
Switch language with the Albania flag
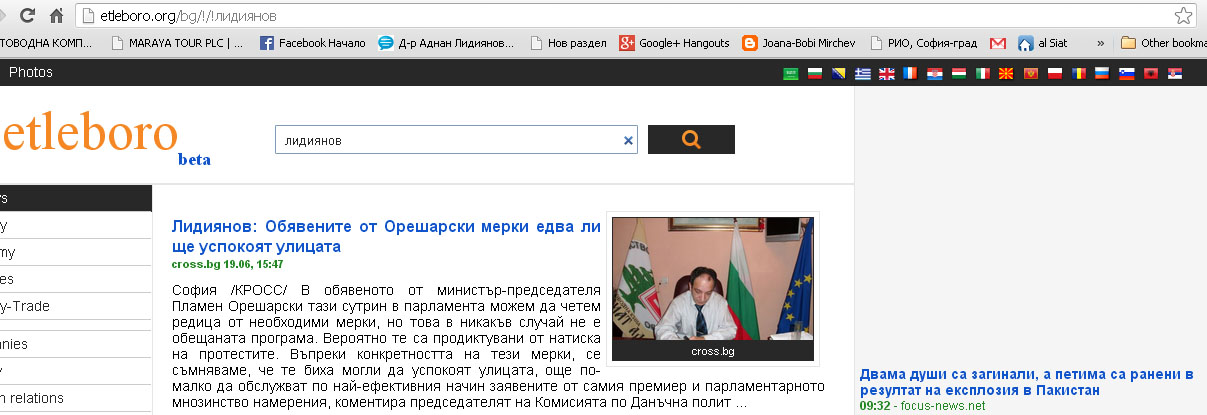[1151, 74]
